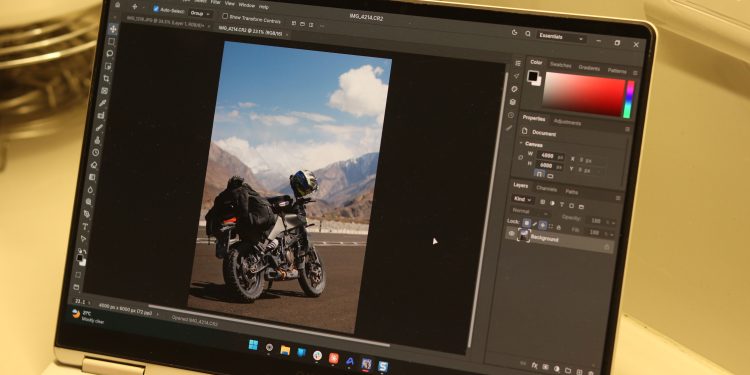
Task: Switch to the Channels tab
Action: pyautogui.click(x=547, y=189)
